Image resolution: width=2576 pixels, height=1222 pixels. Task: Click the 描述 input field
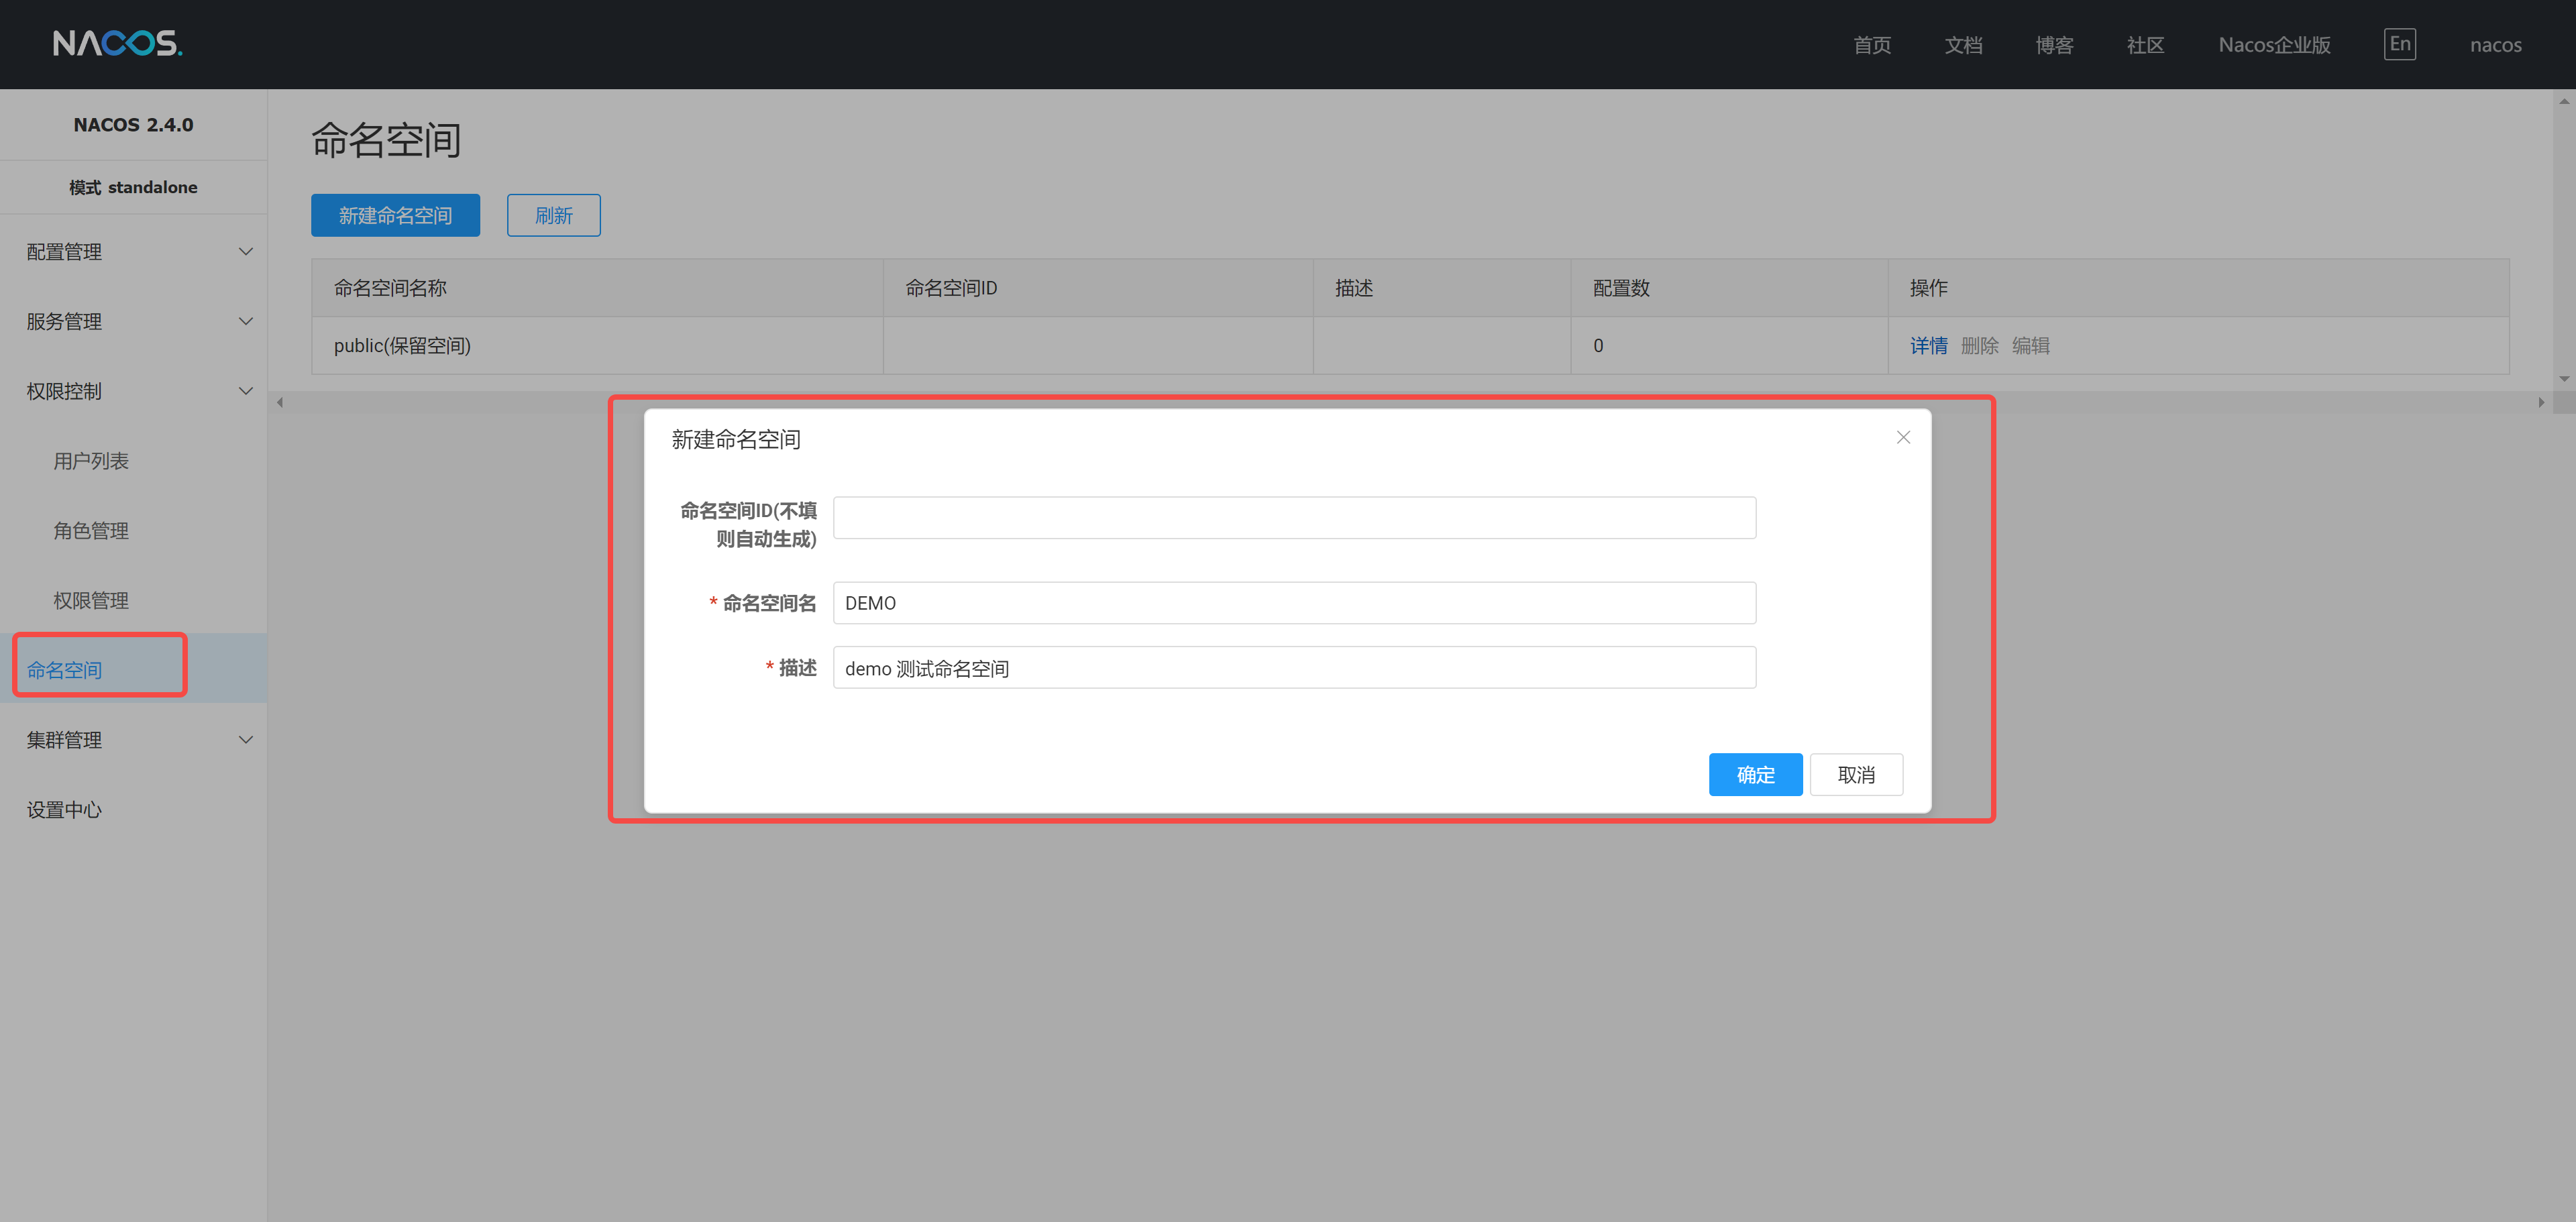pyautogui.click(x=1294, y=668)
